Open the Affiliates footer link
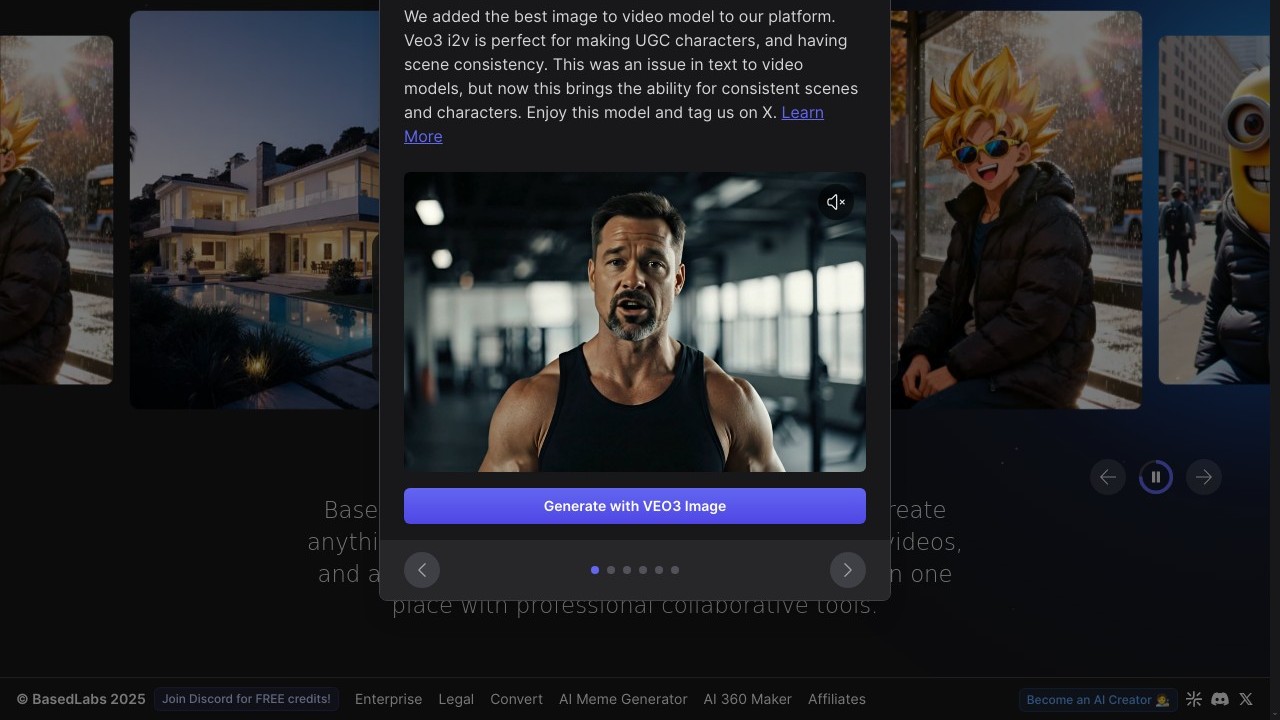Image resolution: width=1280 pixels, height=720 pixels. coord(836,699)
